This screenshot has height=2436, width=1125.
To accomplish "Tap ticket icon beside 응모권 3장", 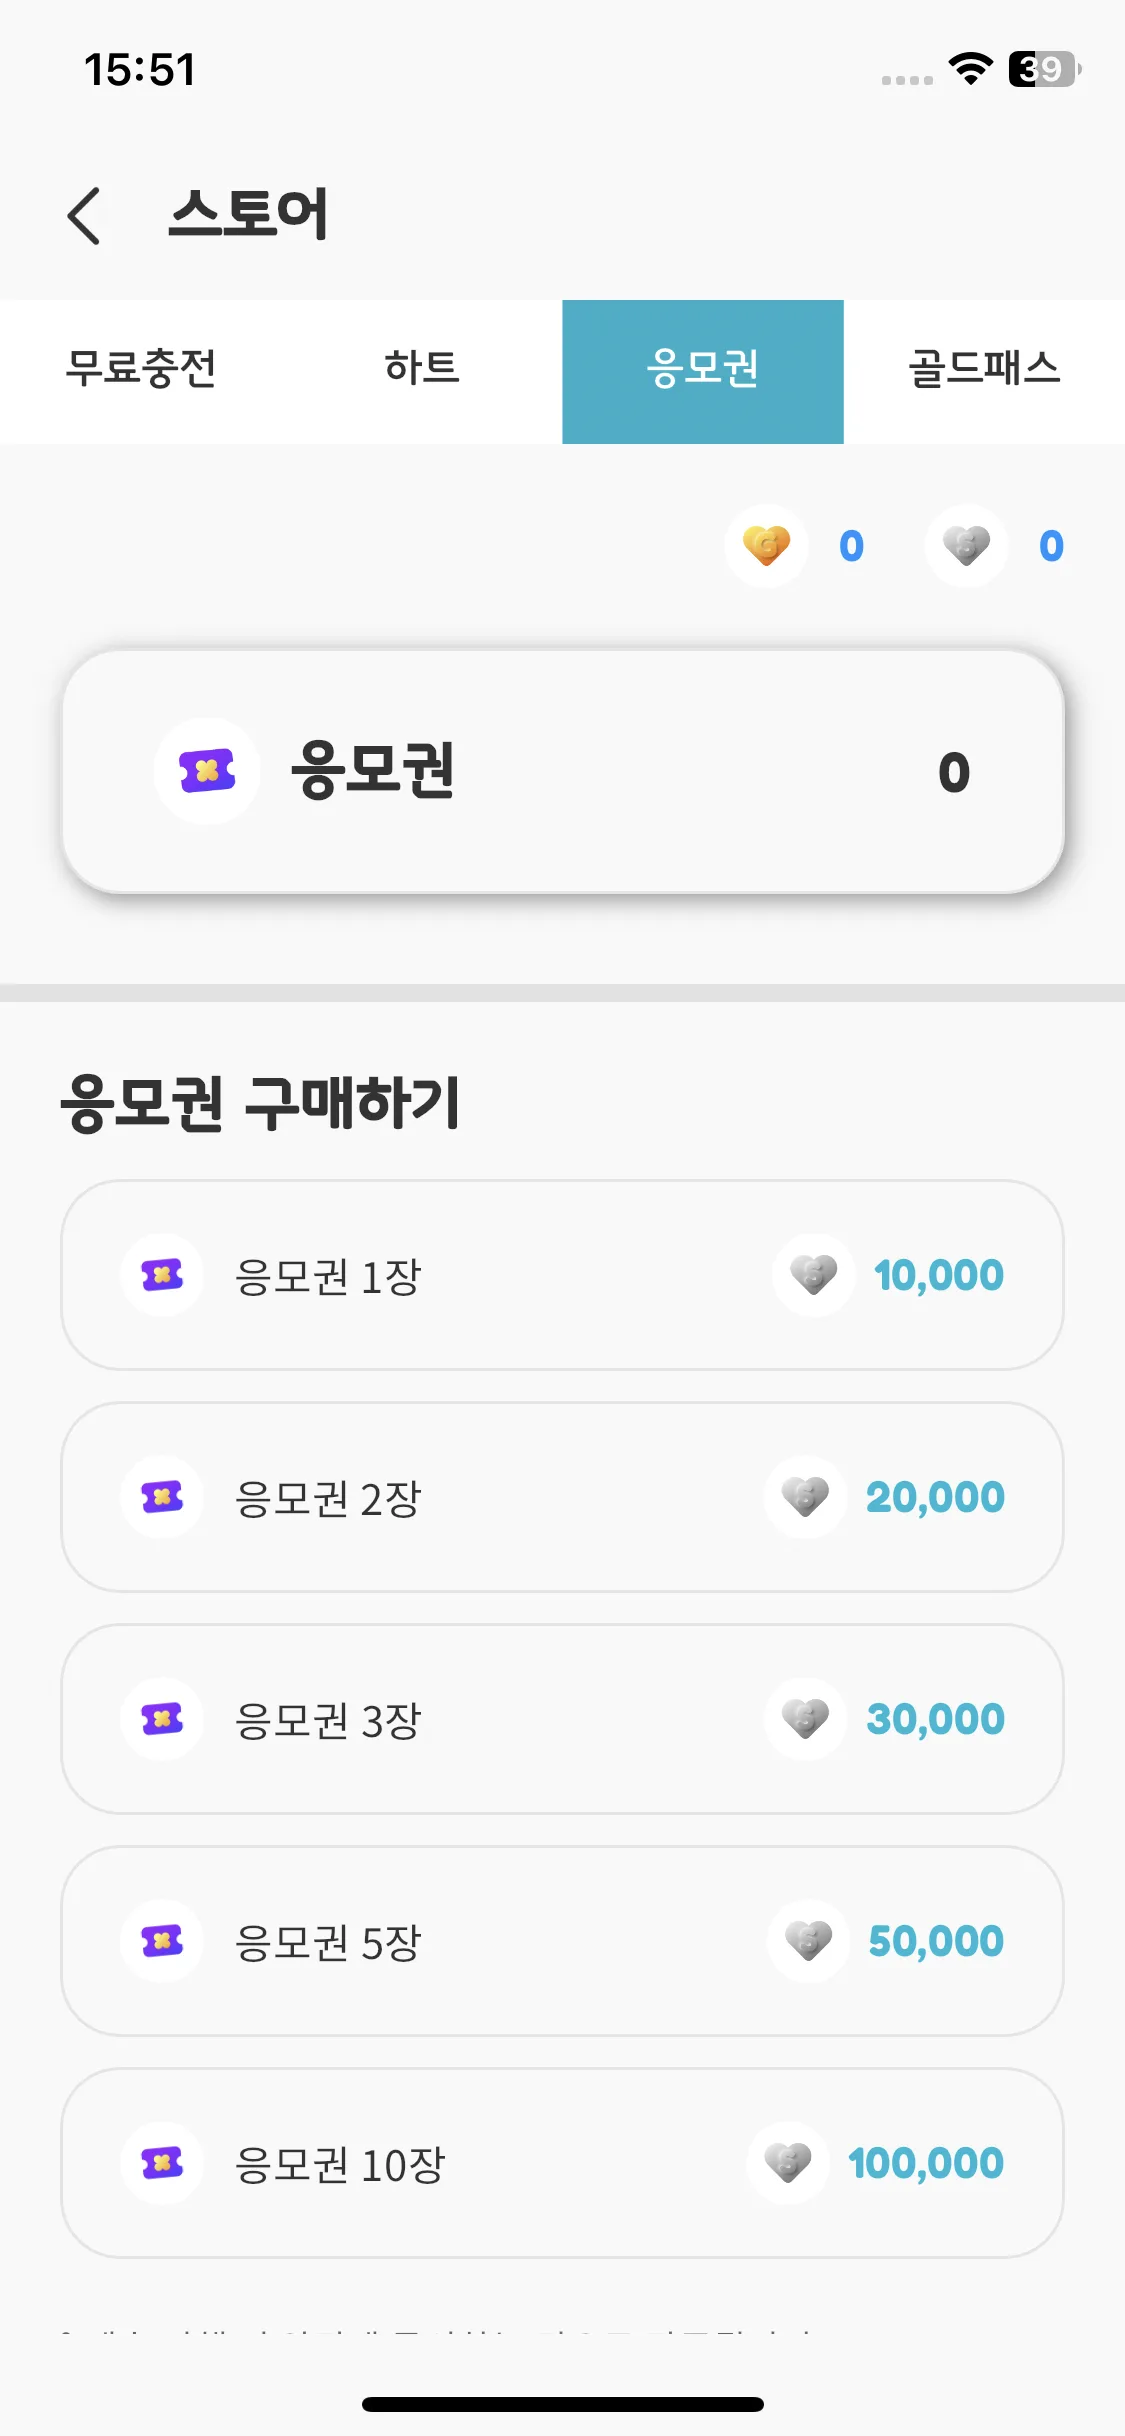I will [x=162, y=1719].
